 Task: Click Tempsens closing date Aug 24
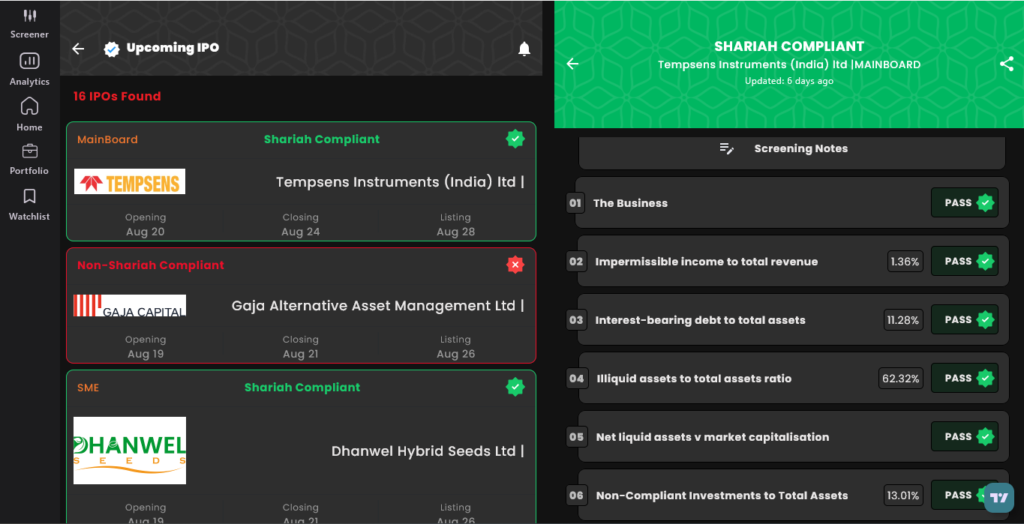pos(300,232)
